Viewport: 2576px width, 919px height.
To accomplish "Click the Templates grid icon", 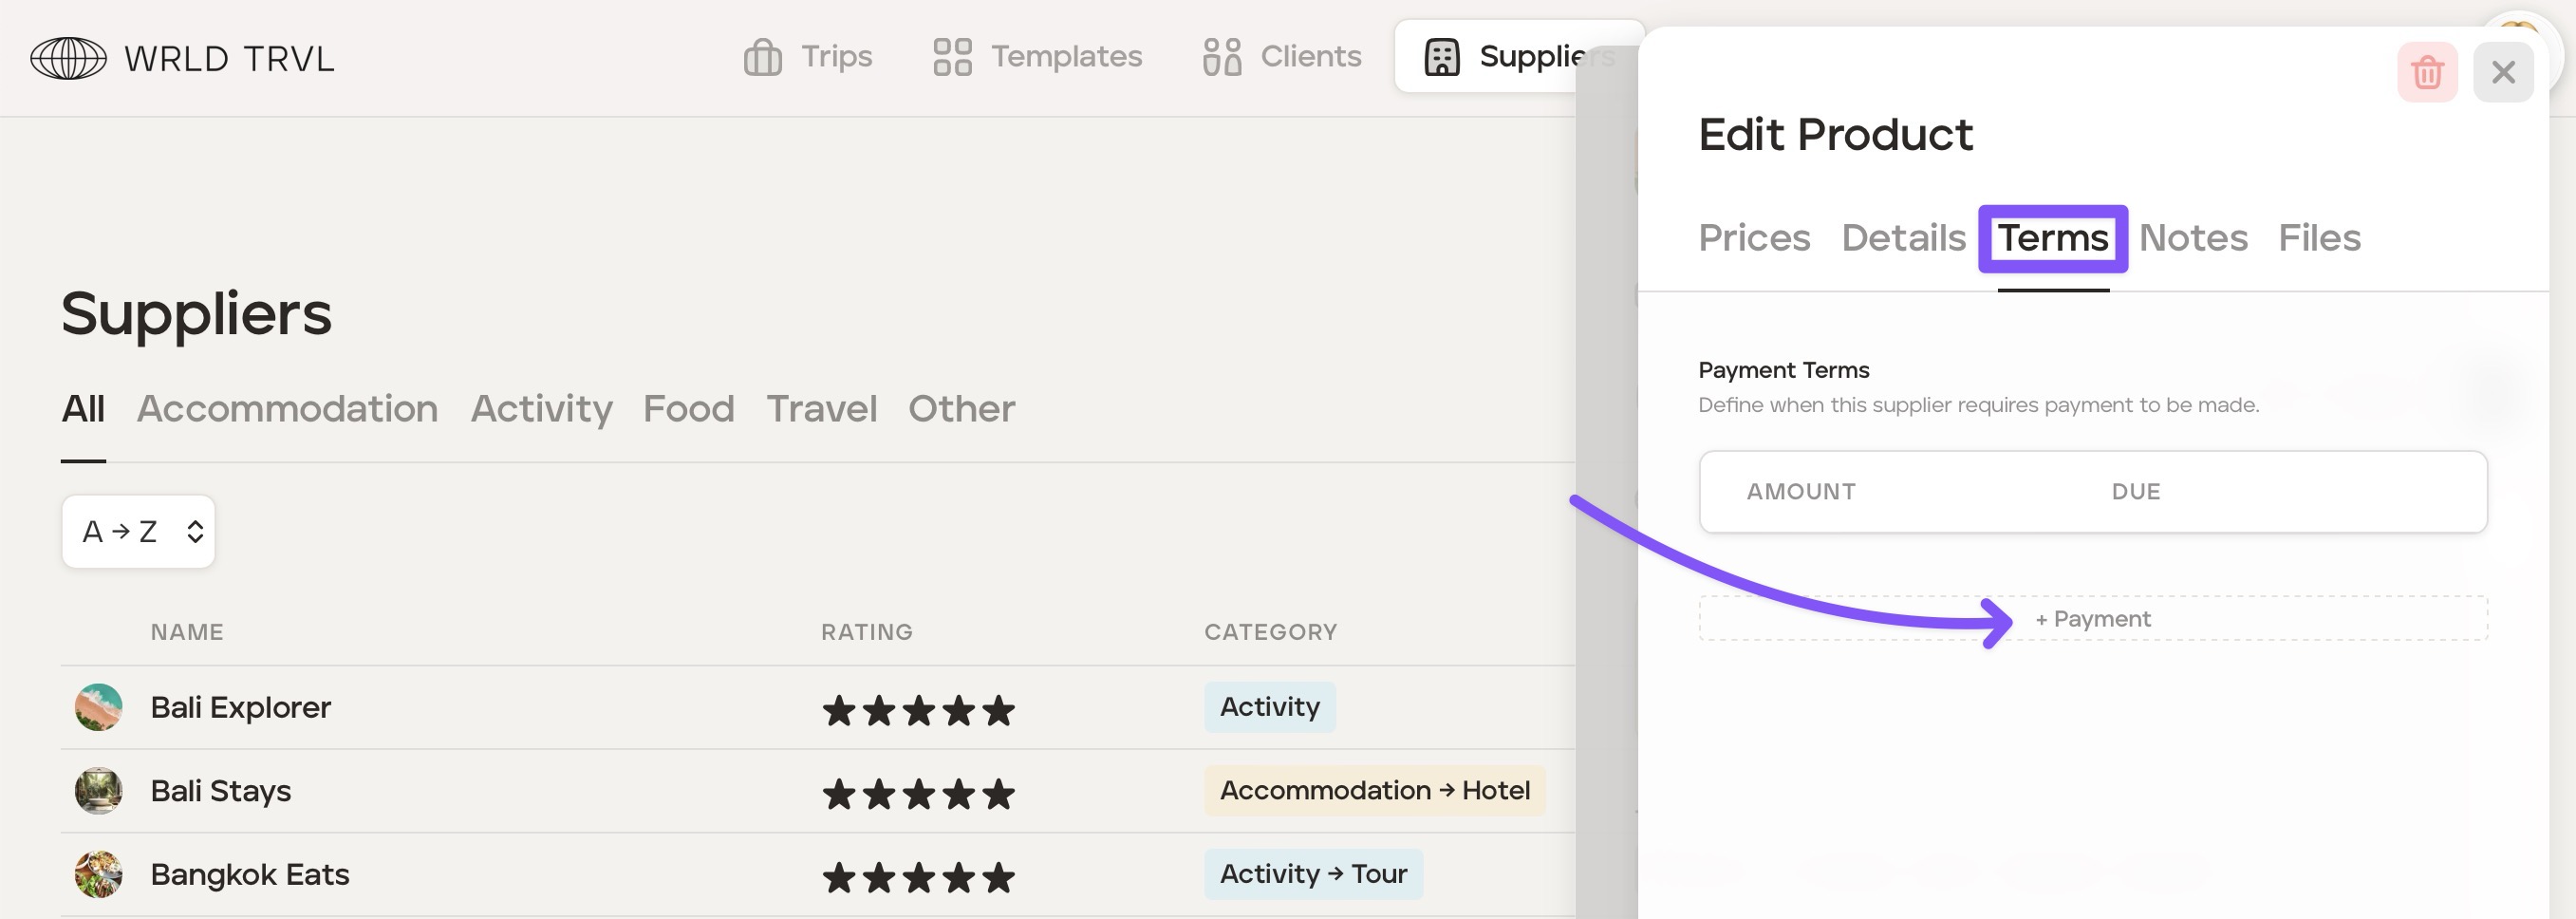I will (952, 57).
